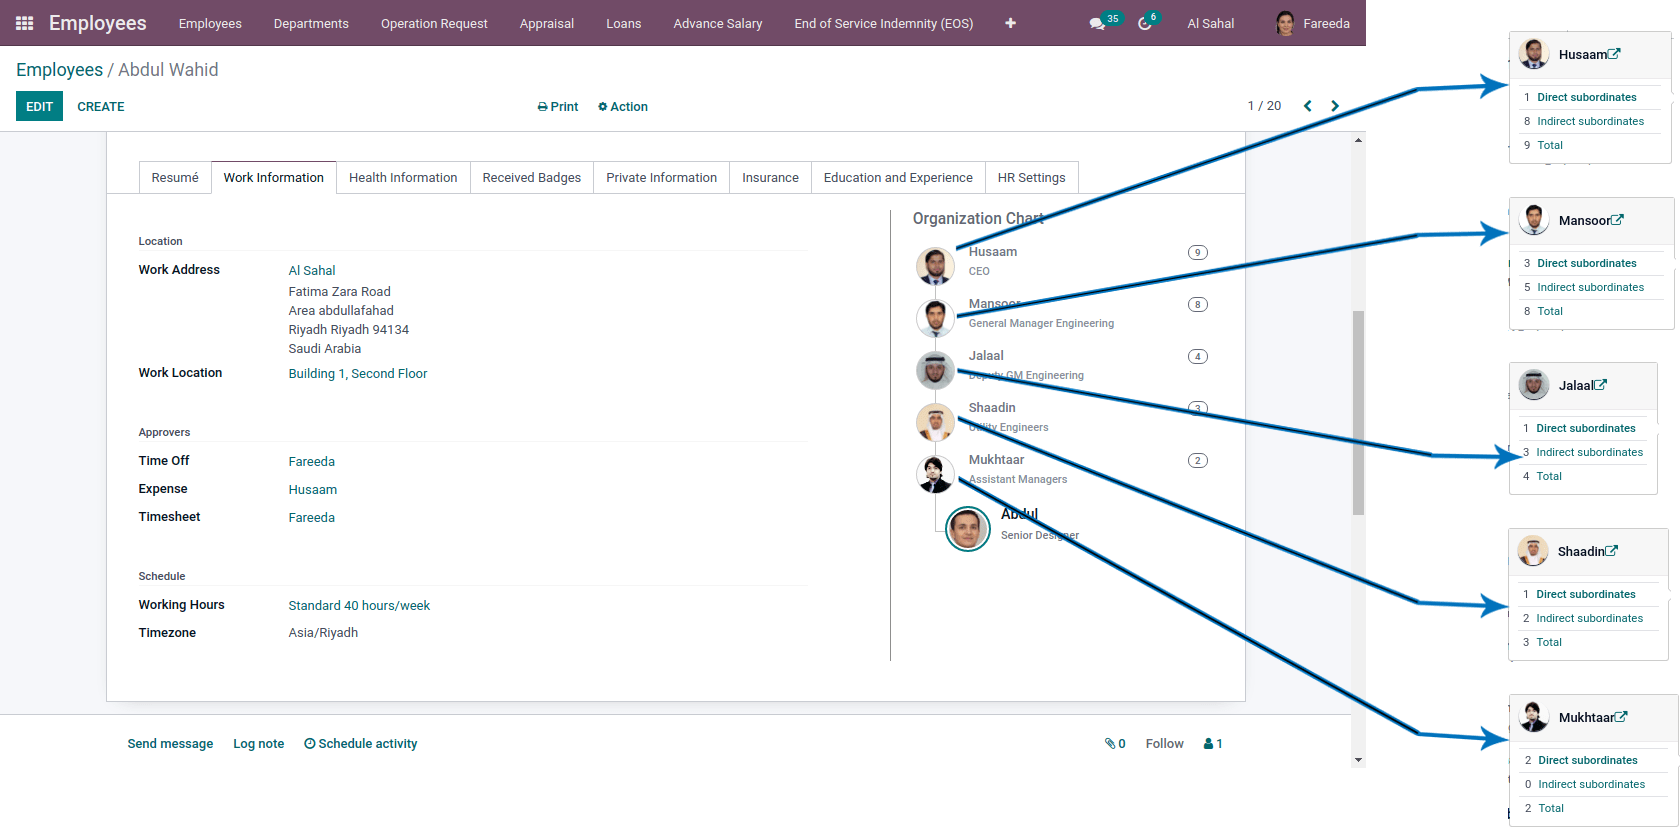1680x827 pixels.
Task: Click Fareeda's user avatar in navbar
Action: (1285, 23)
